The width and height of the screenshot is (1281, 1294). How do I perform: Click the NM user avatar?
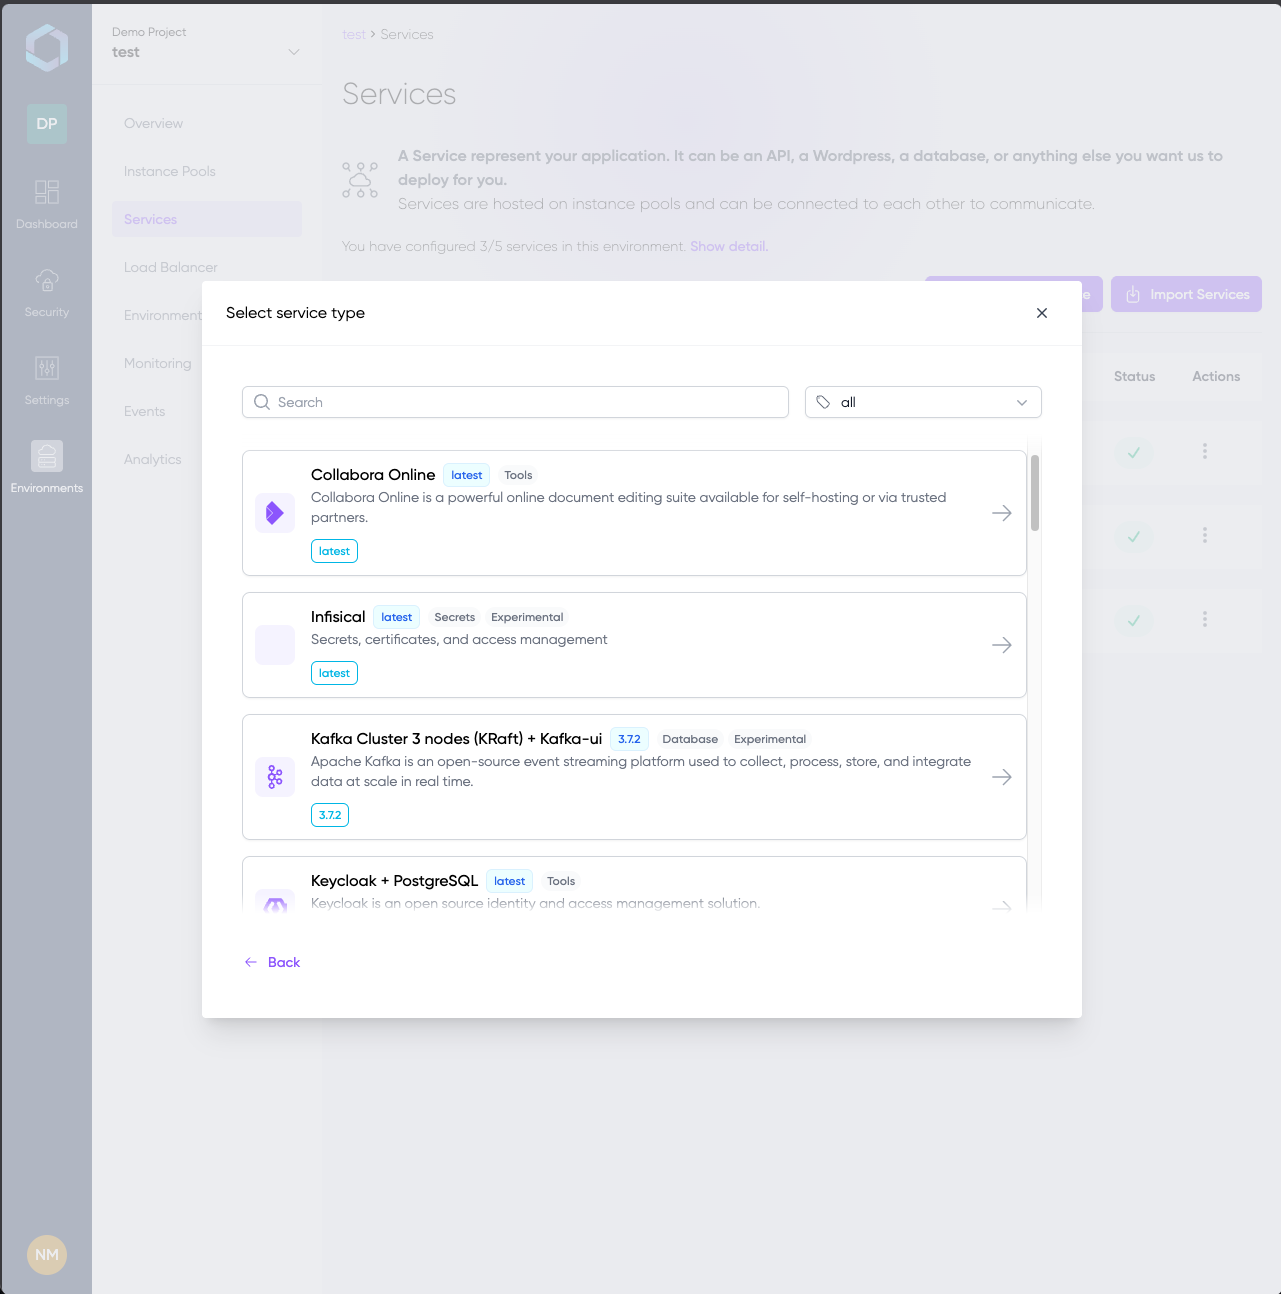(x=47, y=1255)
